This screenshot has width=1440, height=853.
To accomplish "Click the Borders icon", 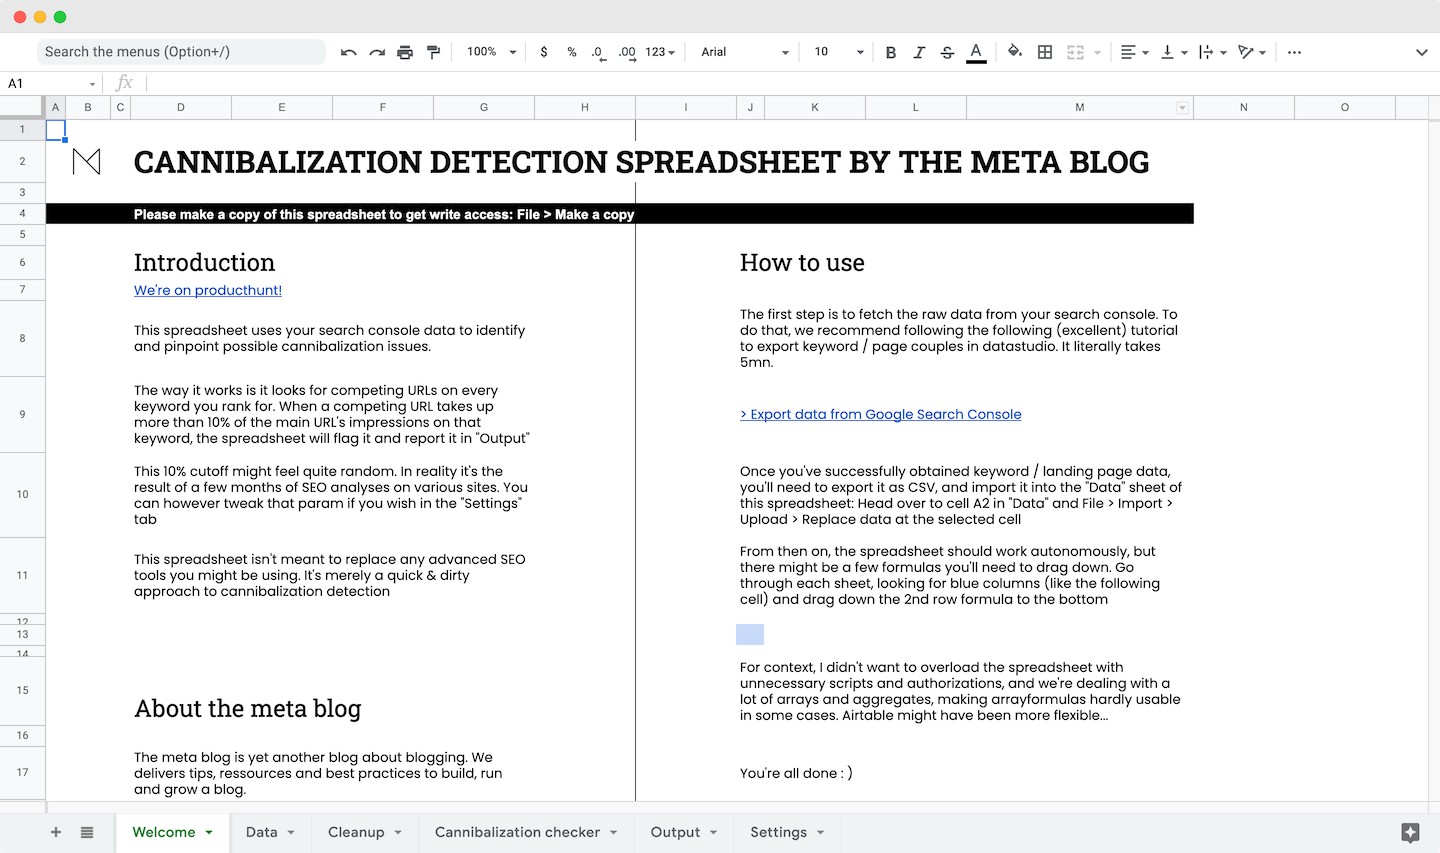I will tap(1044, 51).
